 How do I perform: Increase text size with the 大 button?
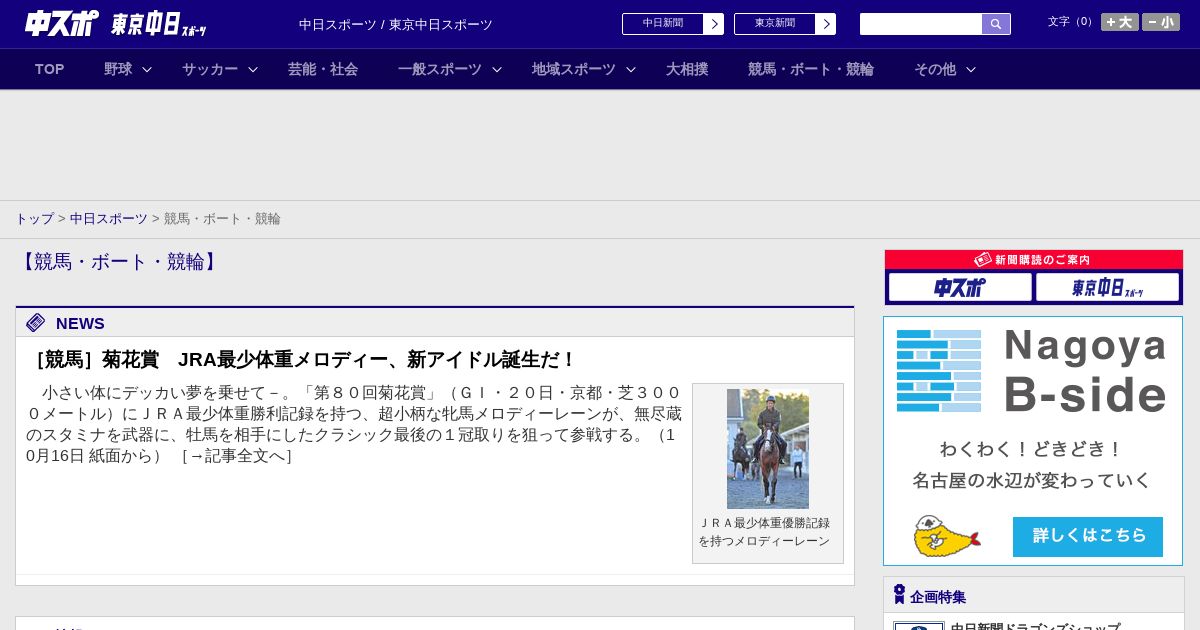click(x=1120, y=22)
